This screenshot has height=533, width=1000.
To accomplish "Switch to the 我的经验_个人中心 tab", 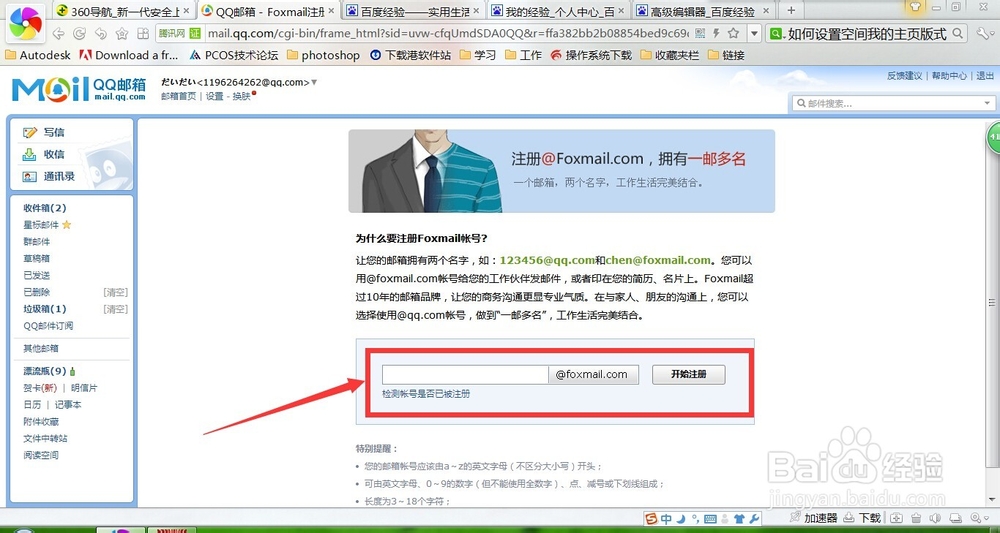I will pos(559,11).
